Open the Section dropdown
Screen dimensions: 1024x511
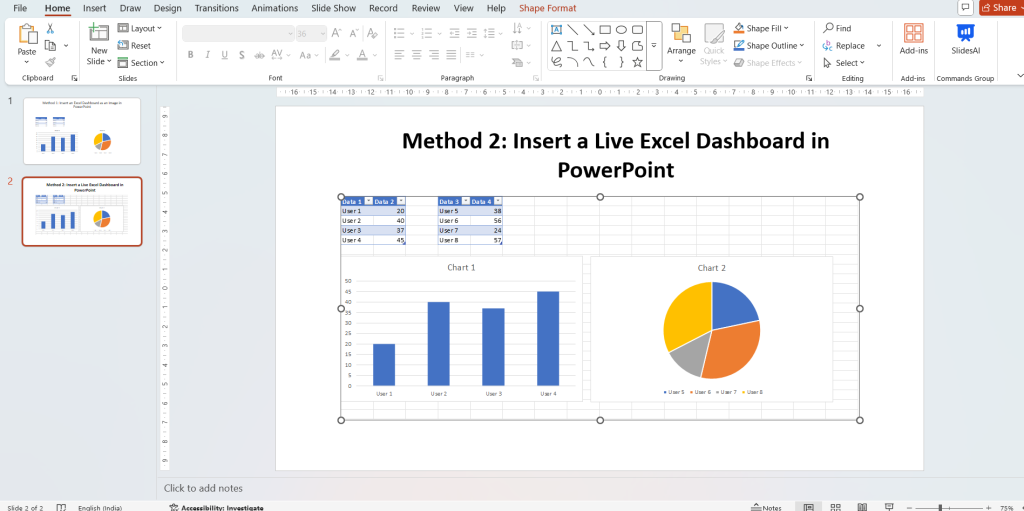point(141,63)
